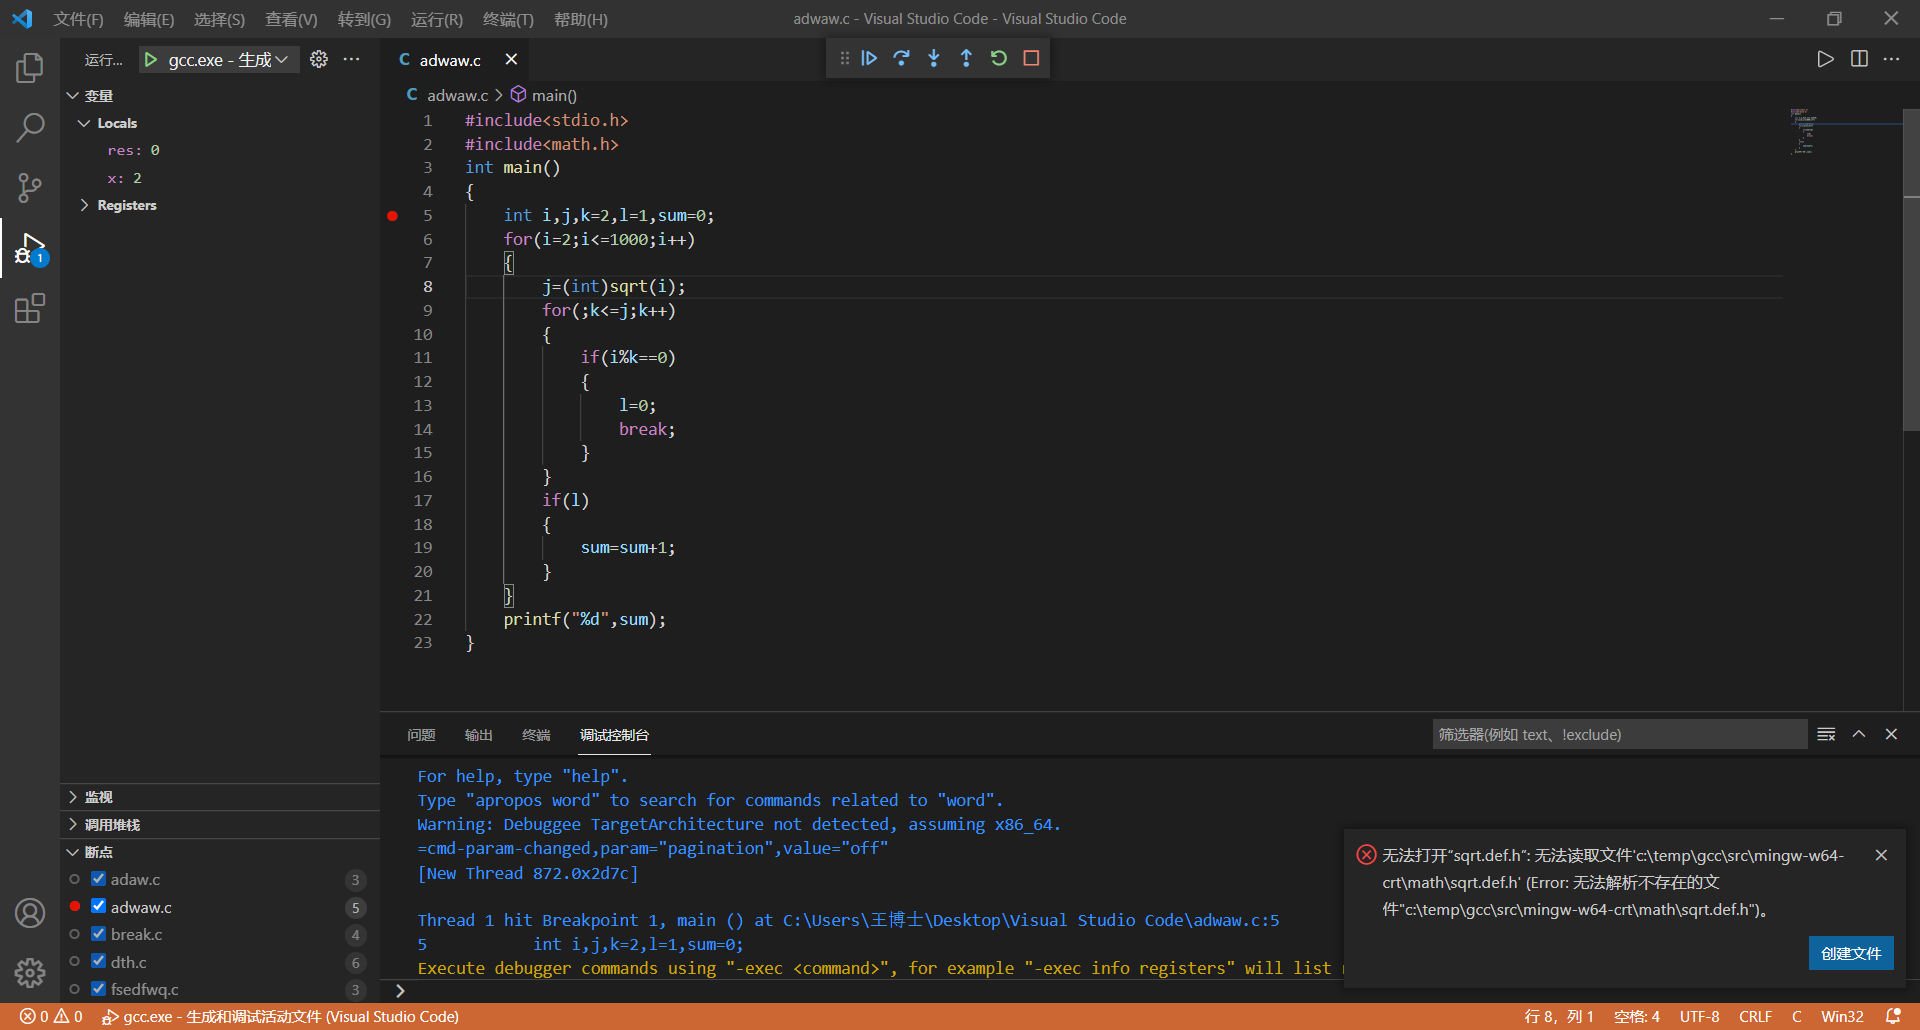Toggle the line 5 breakpoint dot

[393, 216]
